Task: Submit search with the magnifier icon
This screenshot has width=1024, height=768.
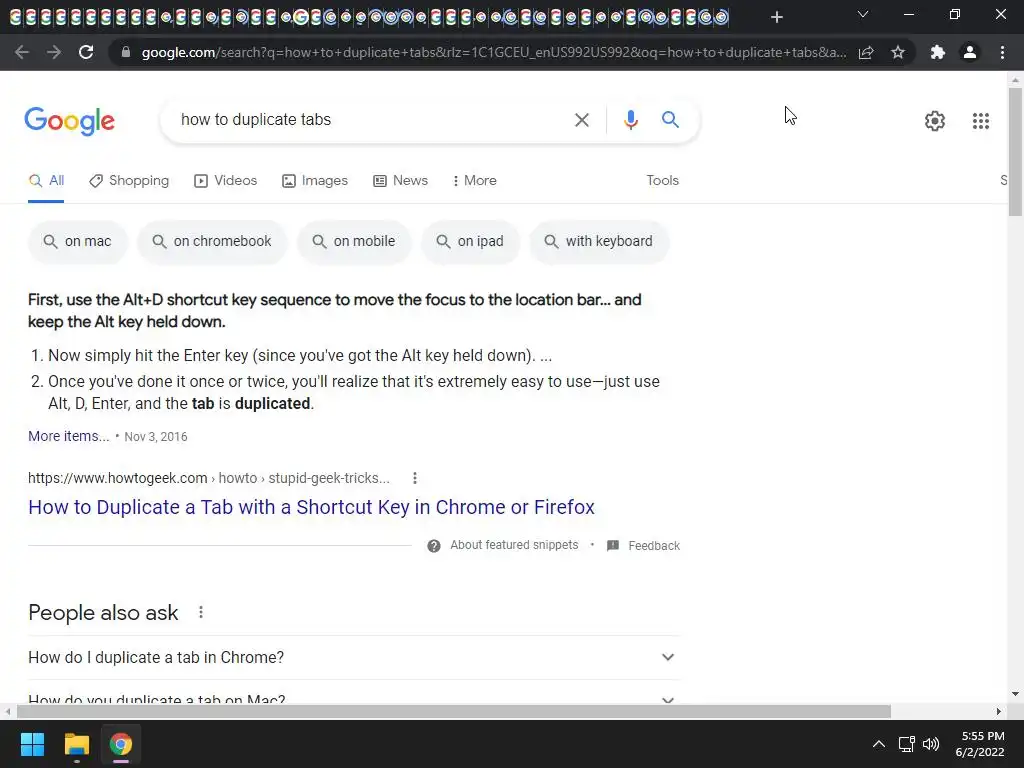Action: point(670,120)
